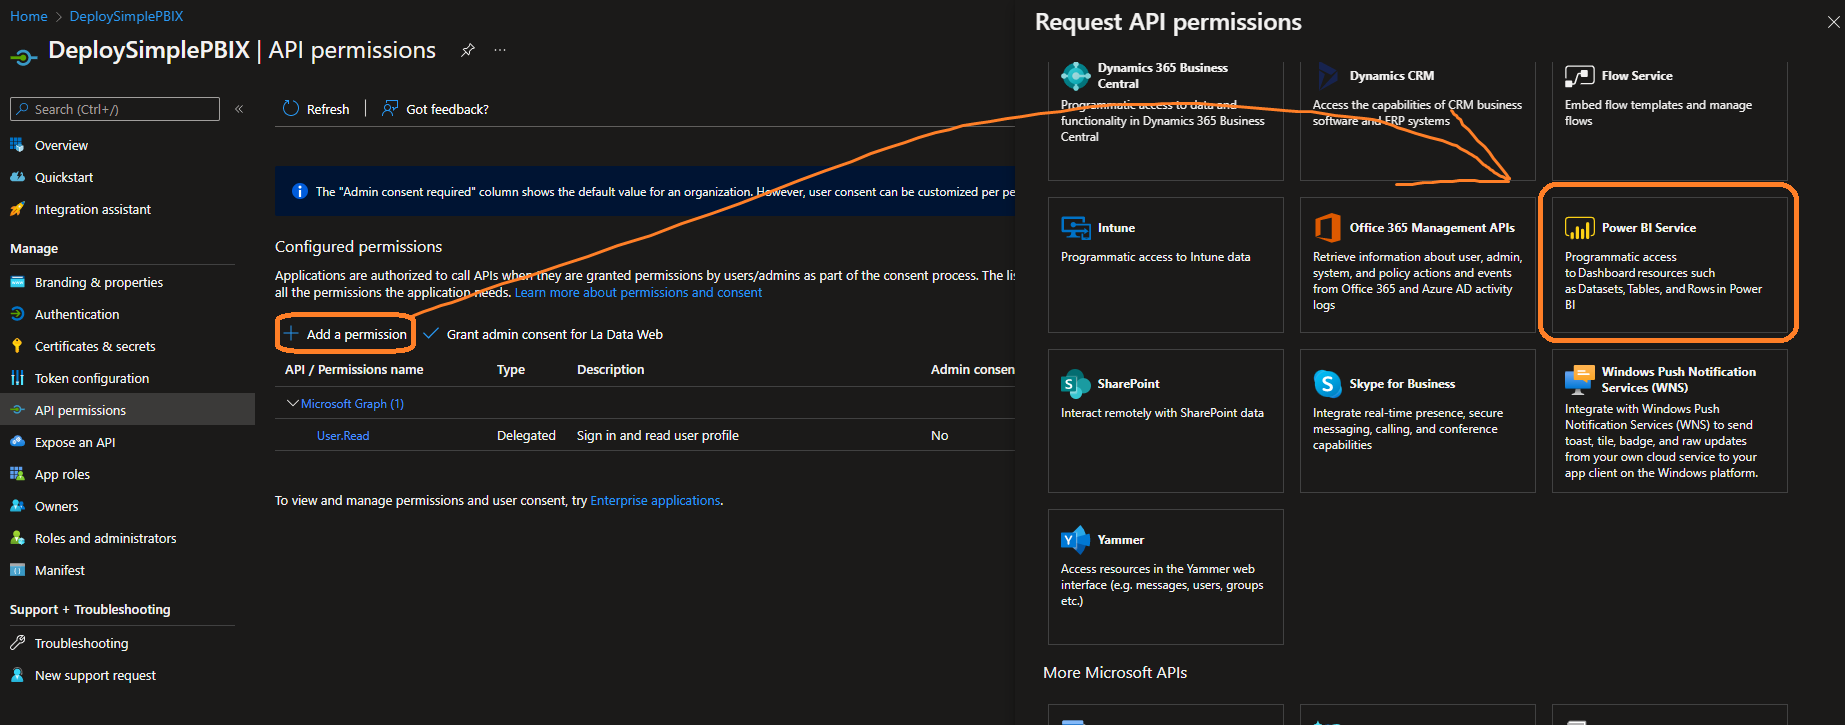
Task: Click the Add a permission button
Action: (x=345, y=334)
